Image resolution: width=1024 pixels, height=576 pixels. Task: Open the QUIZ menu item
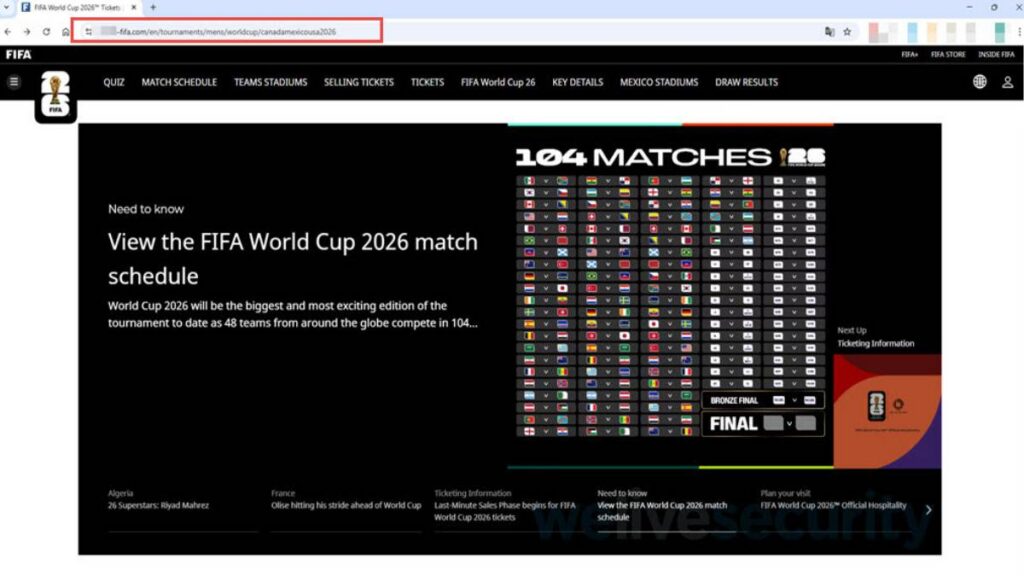(x=114, y=82)
